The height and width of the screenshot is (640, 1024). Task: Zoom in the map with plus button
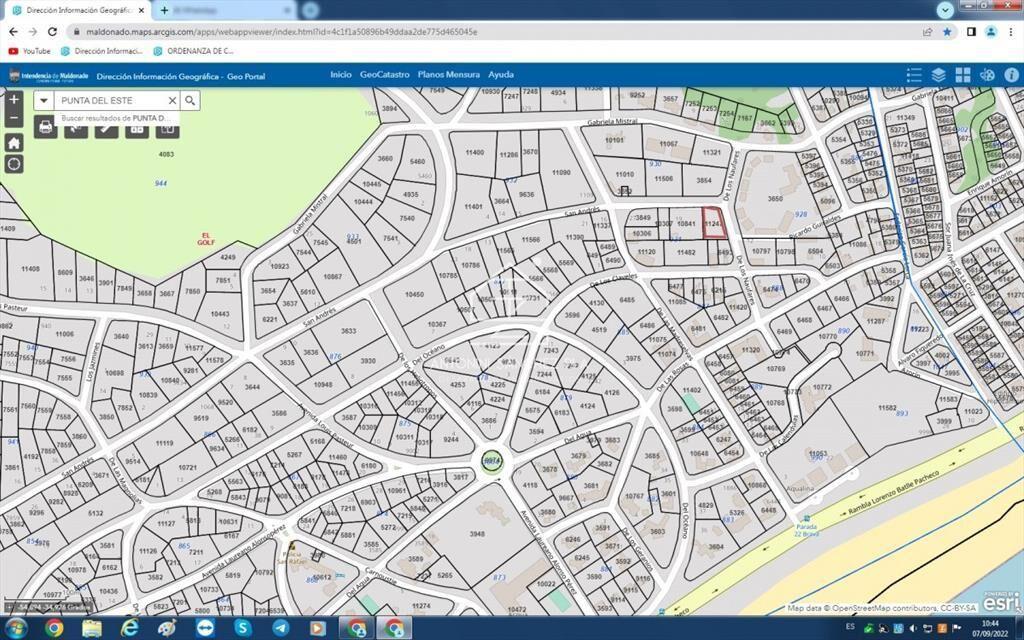(x=14, y=100)
